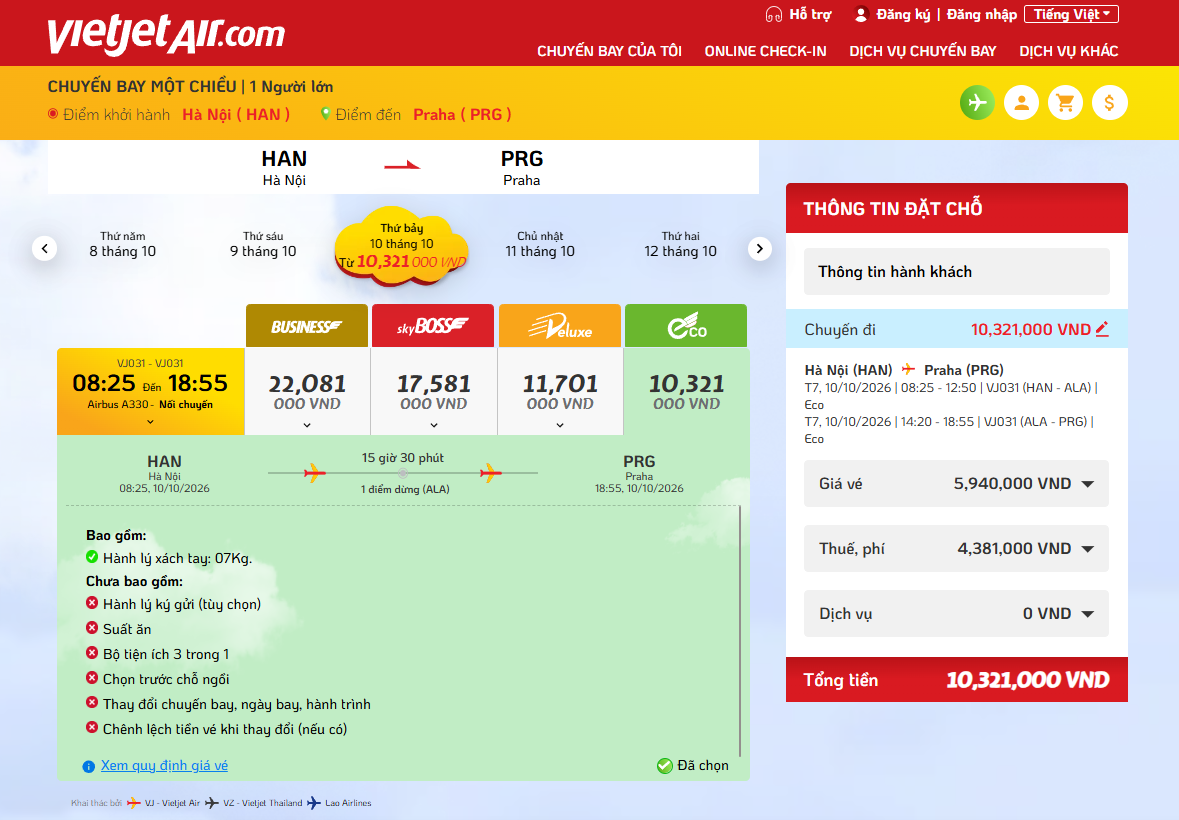
Task: Collapse the VJ031 flight details chevron
Action: pyautogui.click(x=150, y=422)
